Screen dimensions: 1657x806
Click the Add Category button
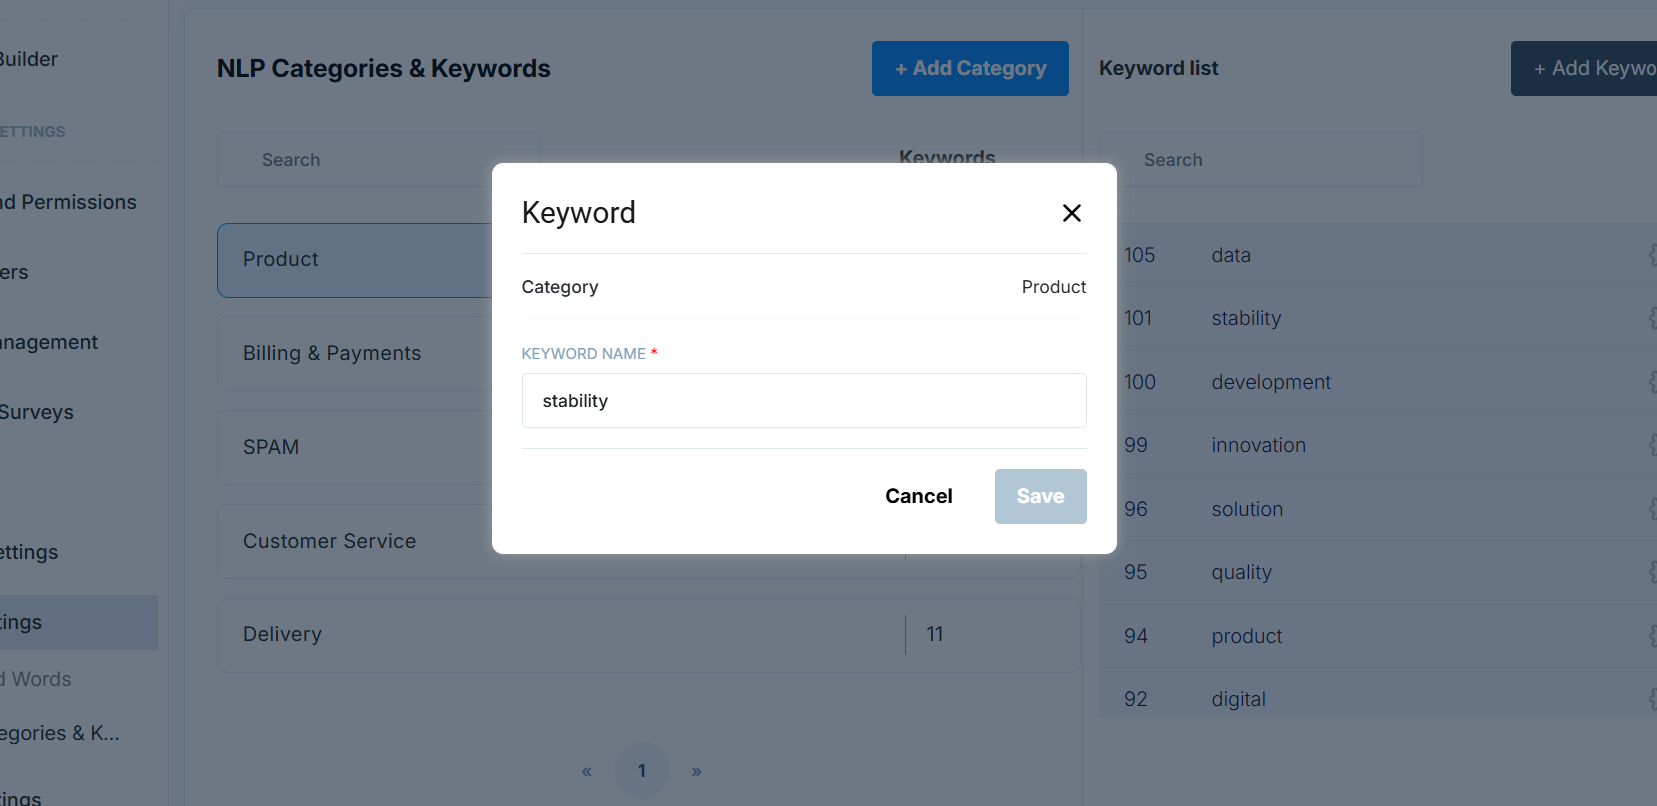tap(970, 69)
